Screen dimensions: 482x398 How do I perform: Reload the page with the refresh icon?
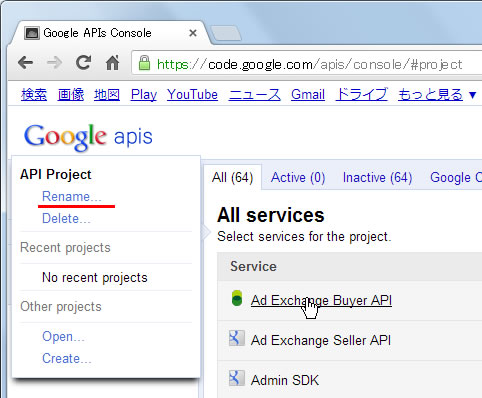tap(83, 62)
